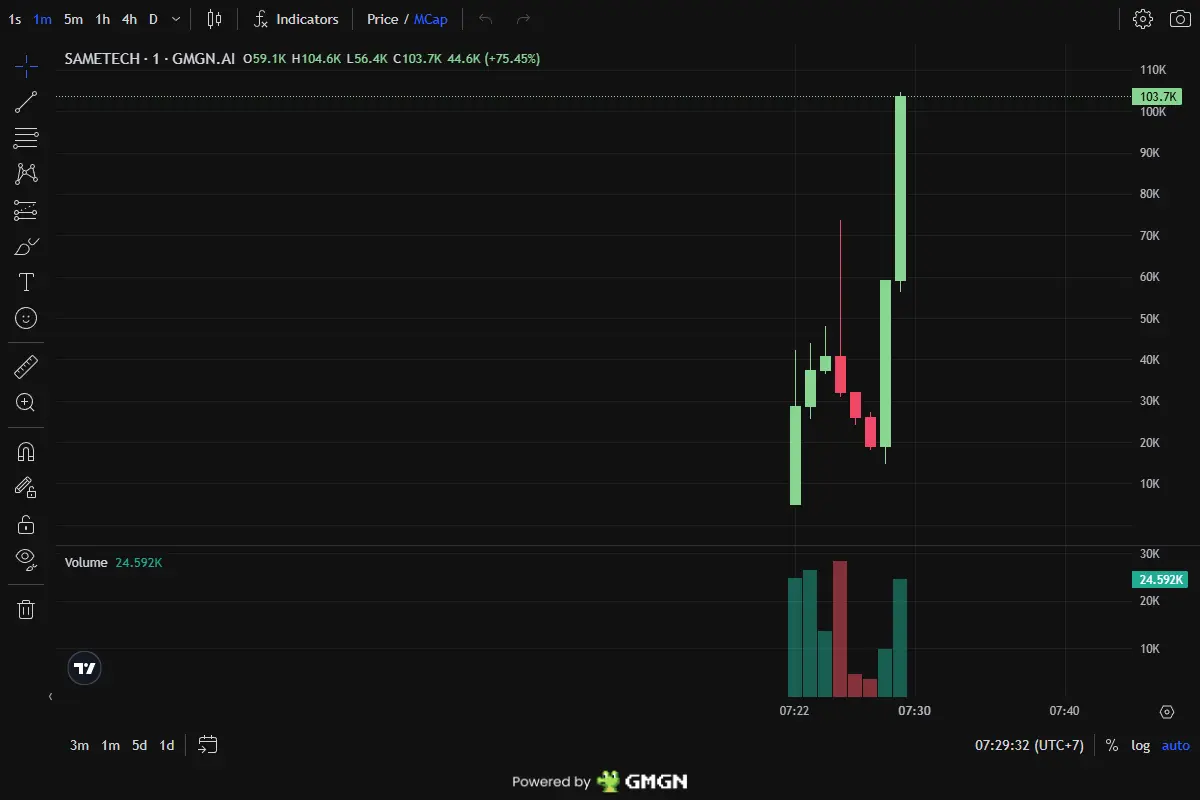
Task: Switch to the 5m timeframe
Action: [x=73, y=19]
